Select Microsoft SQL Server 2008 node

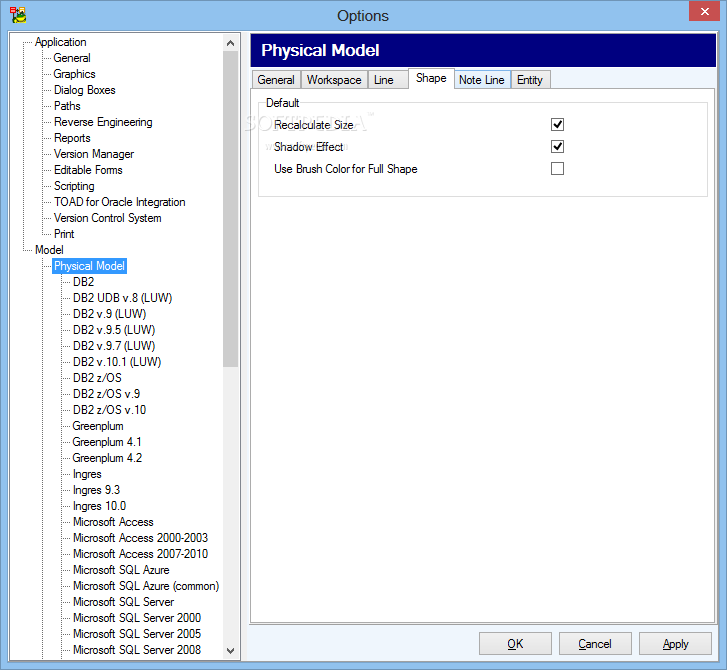coord(137,650)
